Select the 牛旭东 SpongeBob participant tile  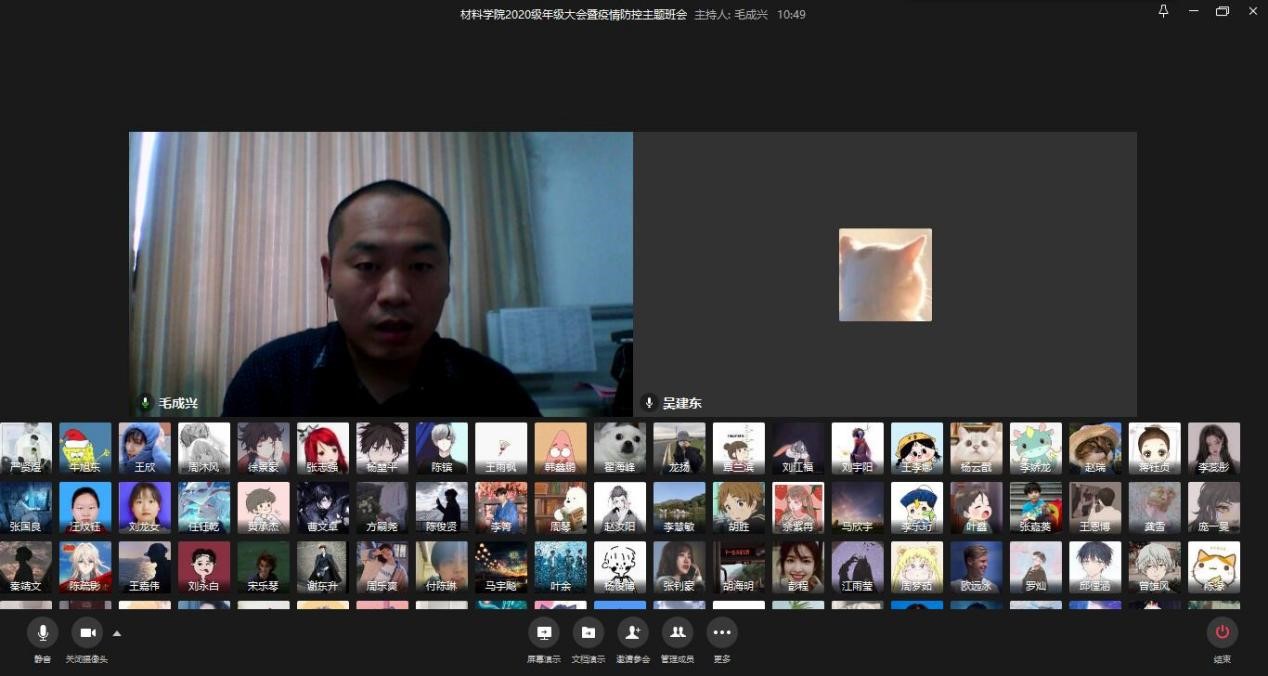click(x=85, y=448)
